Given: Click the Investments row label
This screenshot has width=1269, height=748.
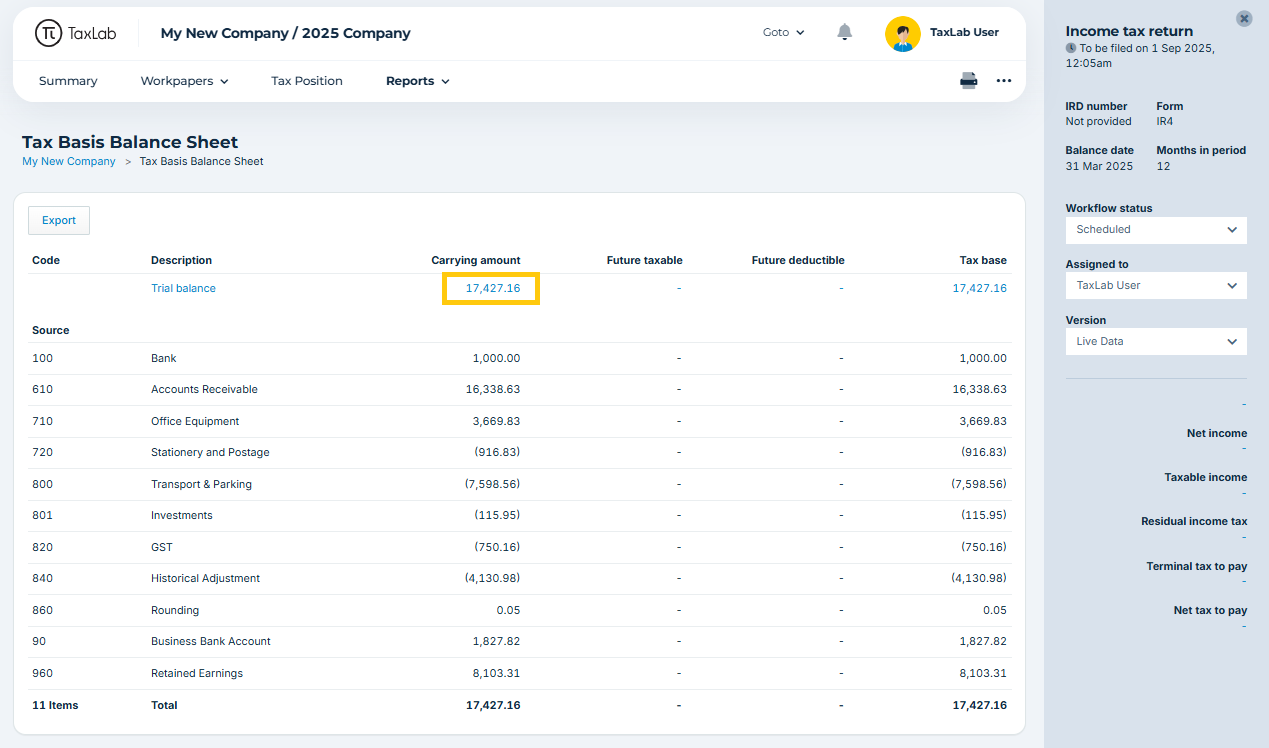Looking at the screenshot, I should click(182, 515).
